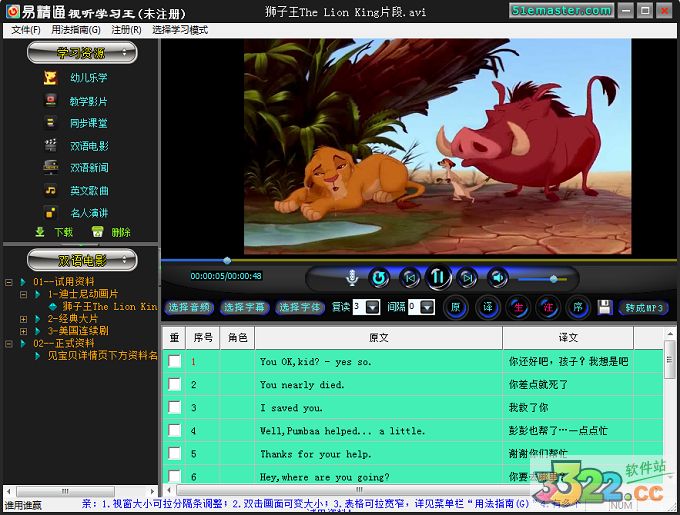This screenshot has width=680, height=515.
Task: Open the 51emaster.com link
Action: click(562, 10)
